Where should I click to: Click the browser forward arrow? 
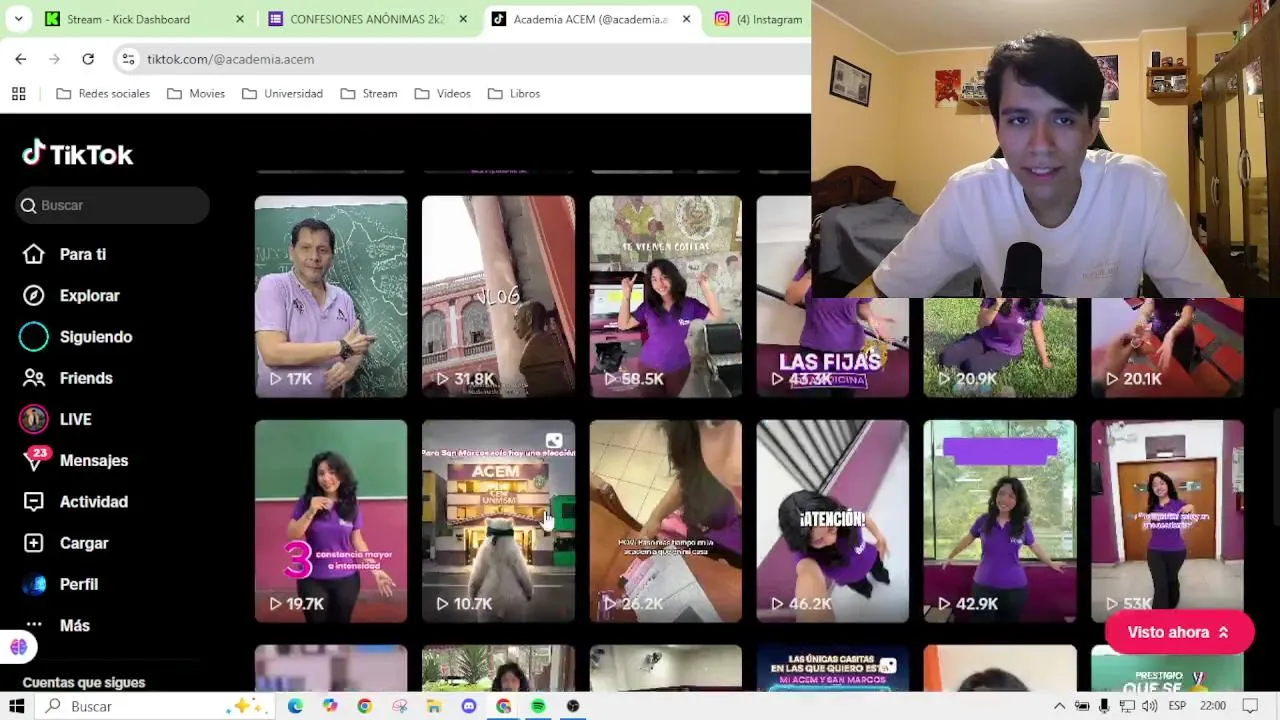pyautogui.click(x=54, y=59)
